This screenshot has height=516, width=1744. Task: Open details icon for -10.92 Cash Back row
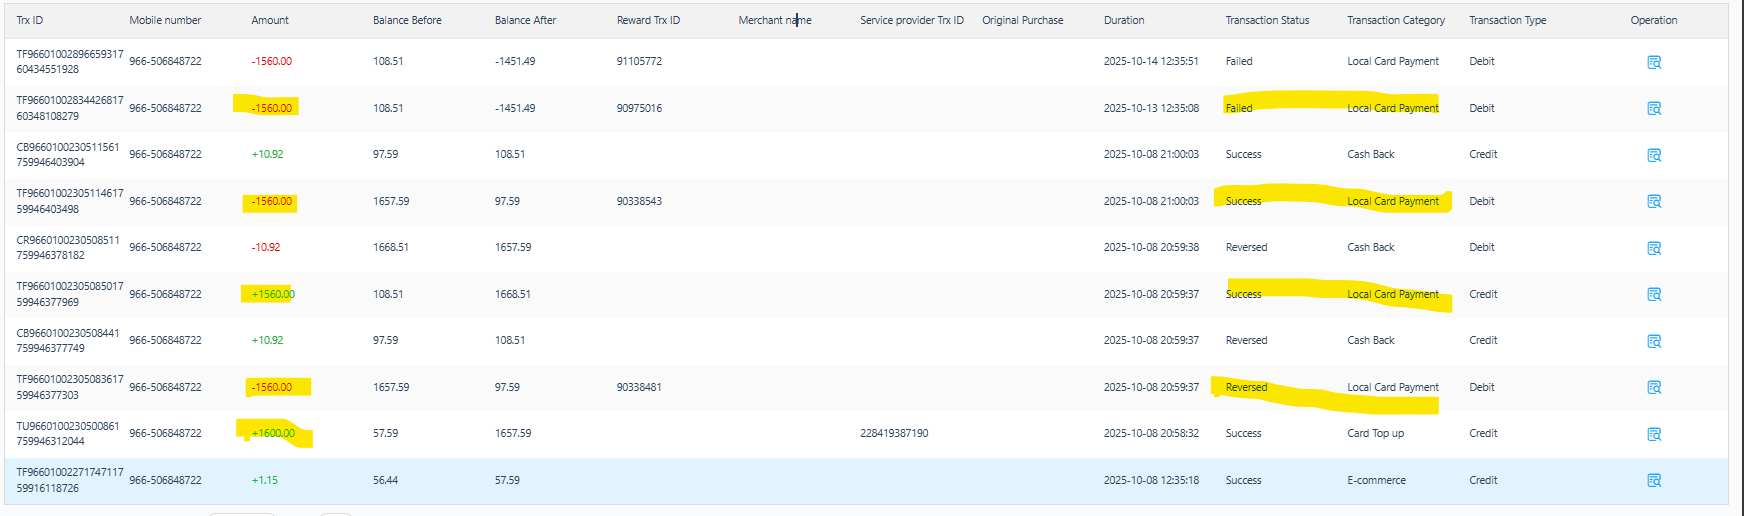(1653, 248)
